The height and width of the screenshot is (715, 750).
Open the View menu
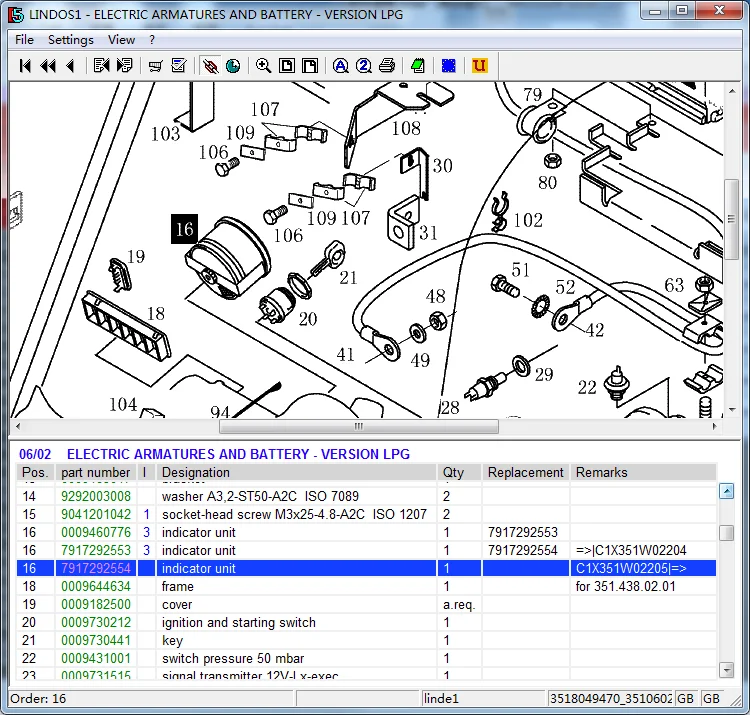point(121,40)
